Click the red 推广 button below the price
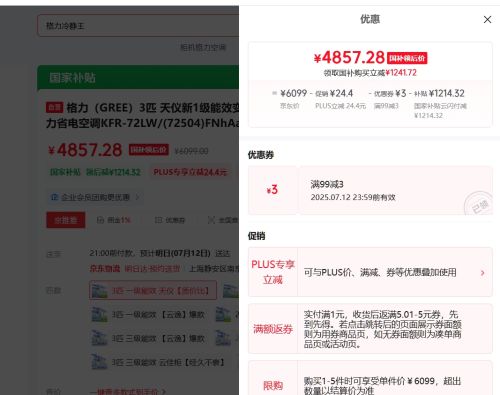The height and width of the screenshot is (395, 500). 66,220
